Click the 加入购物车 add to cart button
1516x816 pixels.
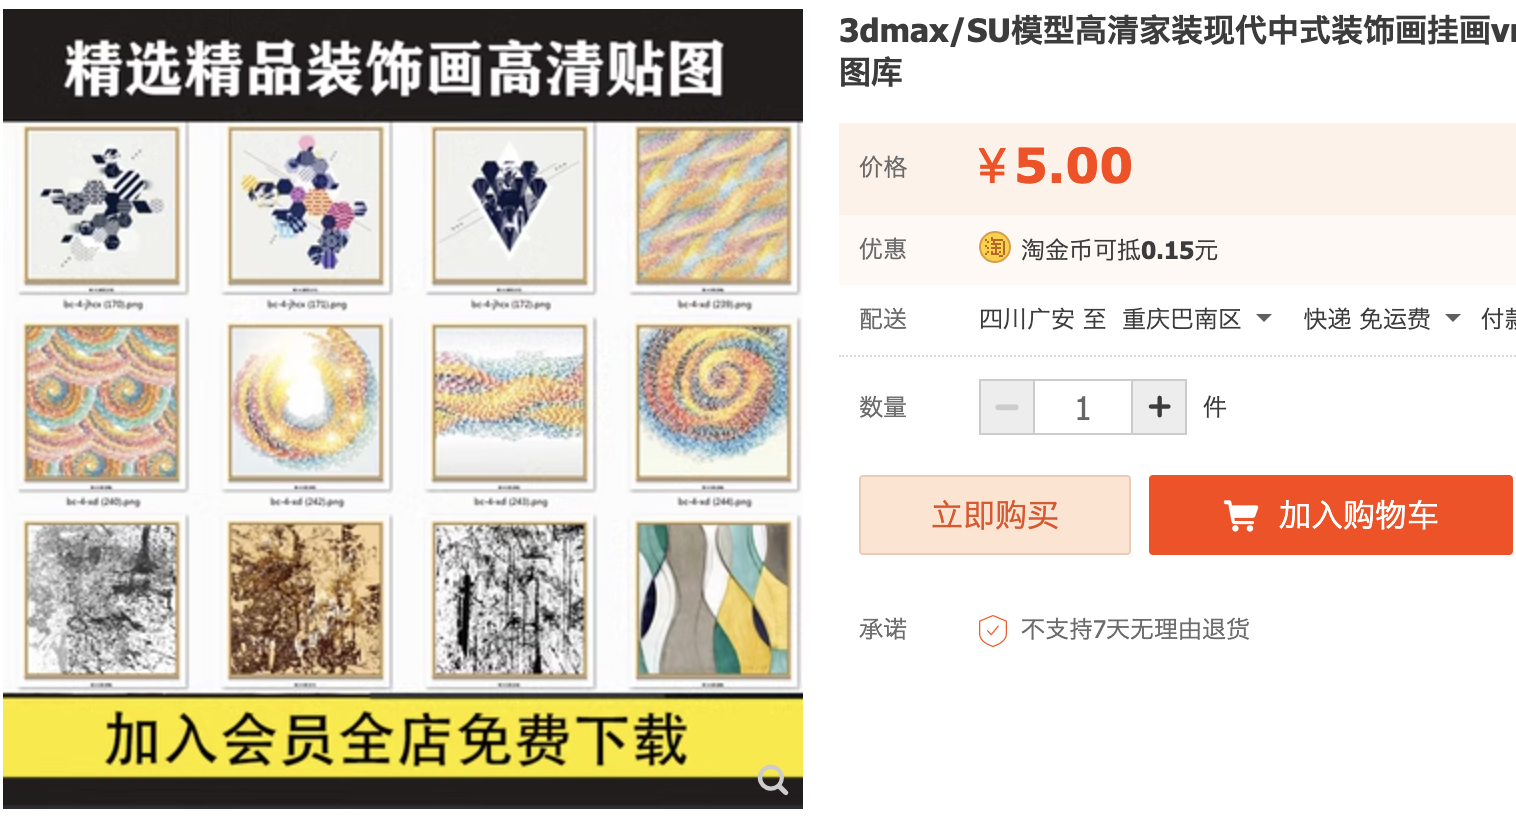[x=1331, y=515]
